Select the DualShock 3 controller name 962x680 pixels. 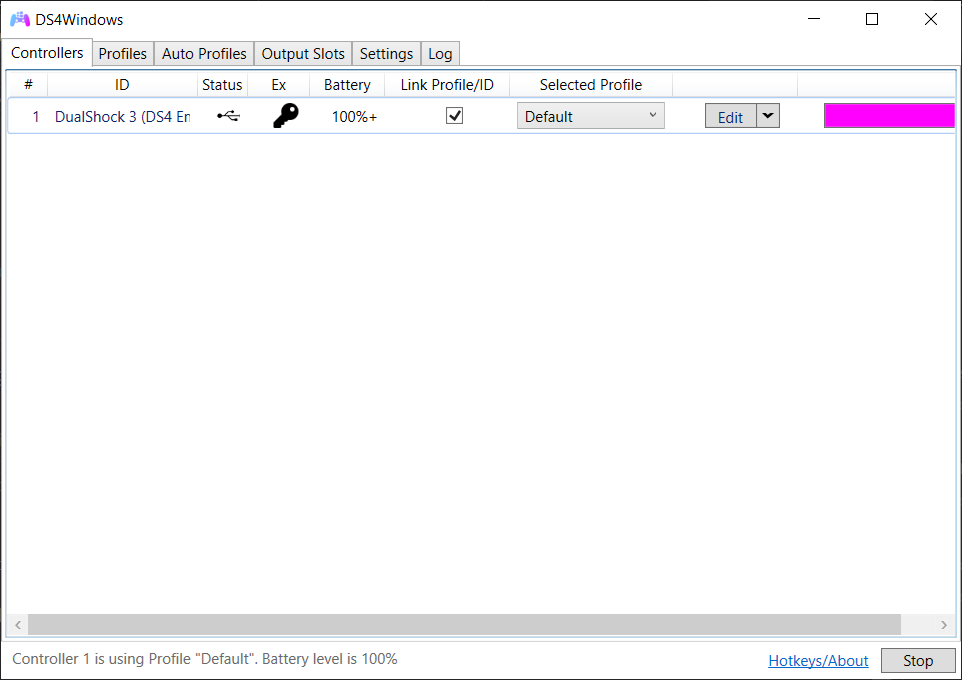(120, 116)
